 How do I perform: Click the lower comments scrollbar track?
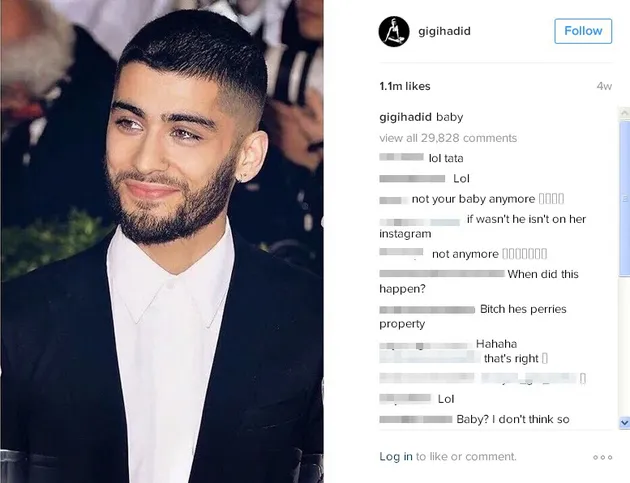click(624, 346)
